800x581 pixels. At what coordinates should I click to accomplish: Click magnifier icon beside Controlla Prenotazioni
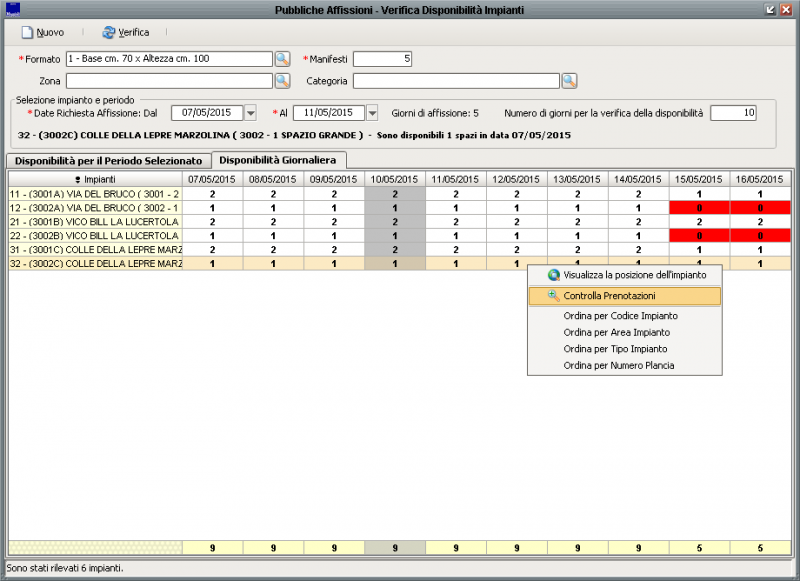553,296
